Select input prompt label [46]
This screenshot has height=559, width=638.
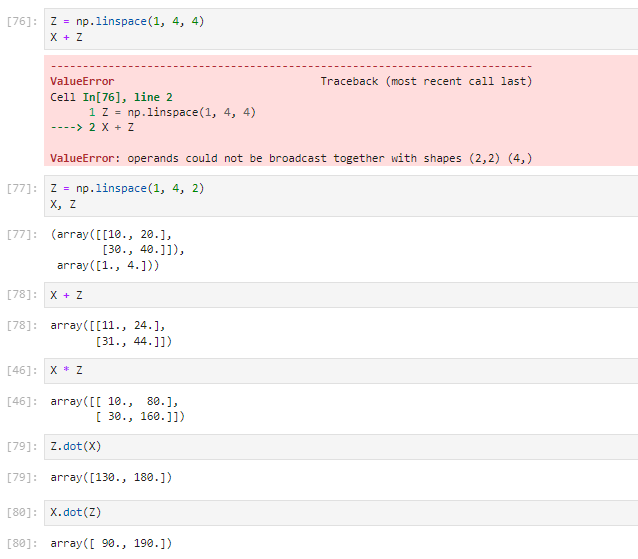[x=22, y=370]
